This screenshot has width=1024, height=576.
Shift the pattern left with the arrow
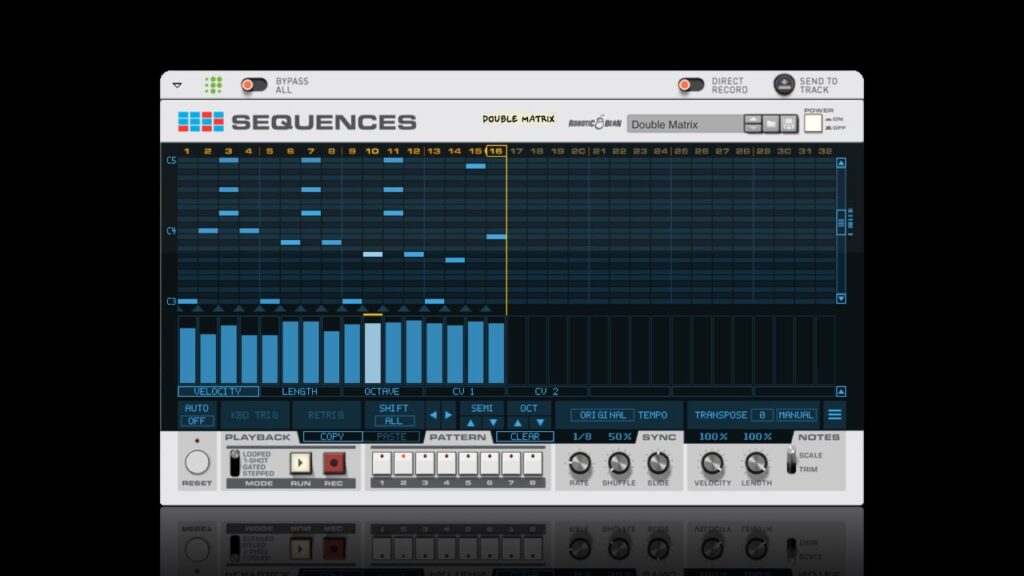pyautogui.click(x=433, y=415)
